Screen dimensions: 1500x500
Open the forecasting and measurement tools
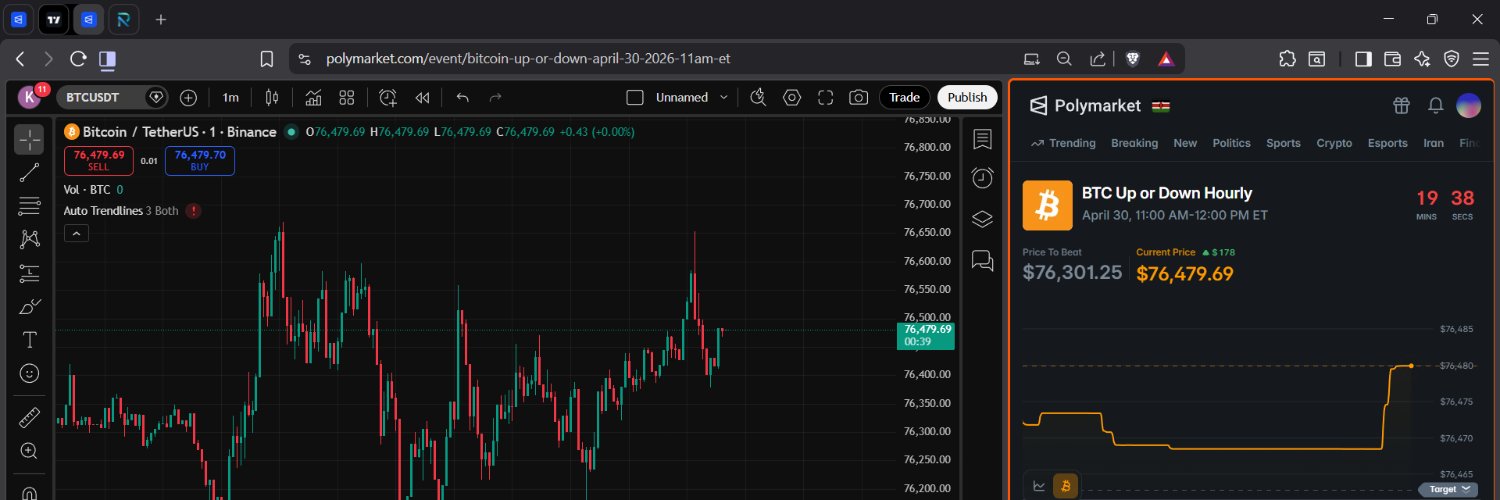(29, 272)
